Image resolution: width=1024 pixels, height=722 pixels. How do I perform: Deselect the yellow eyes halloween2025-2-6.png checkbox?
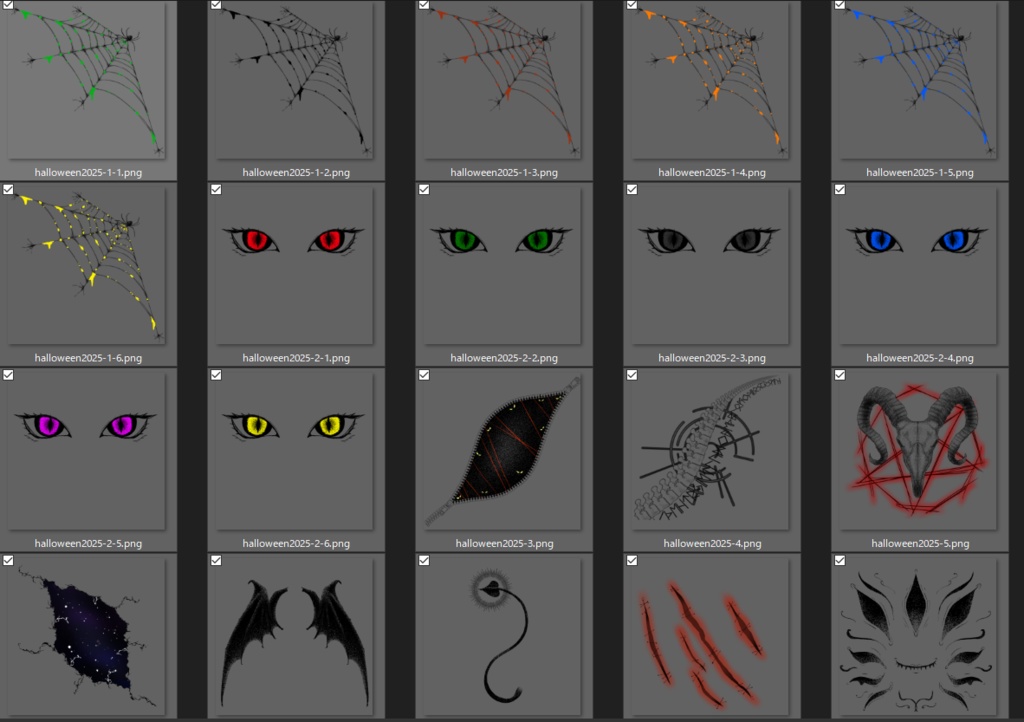coord(216,375)
